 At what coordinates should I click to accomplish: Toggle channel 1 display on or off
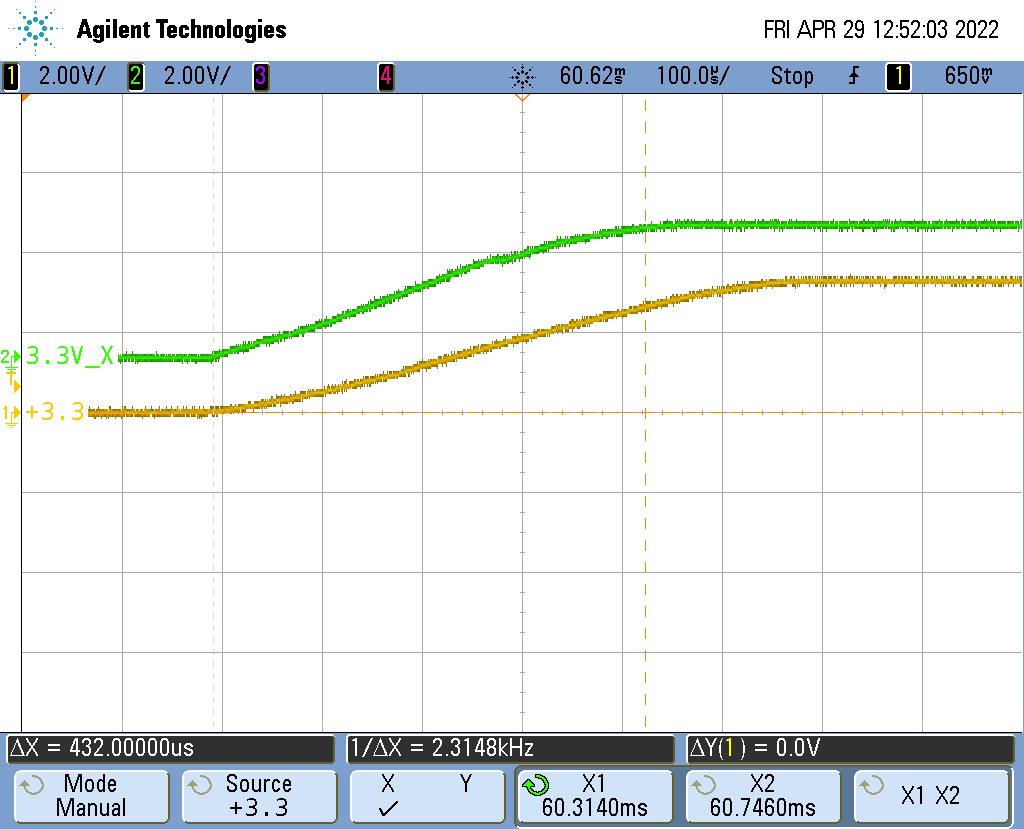10,76
